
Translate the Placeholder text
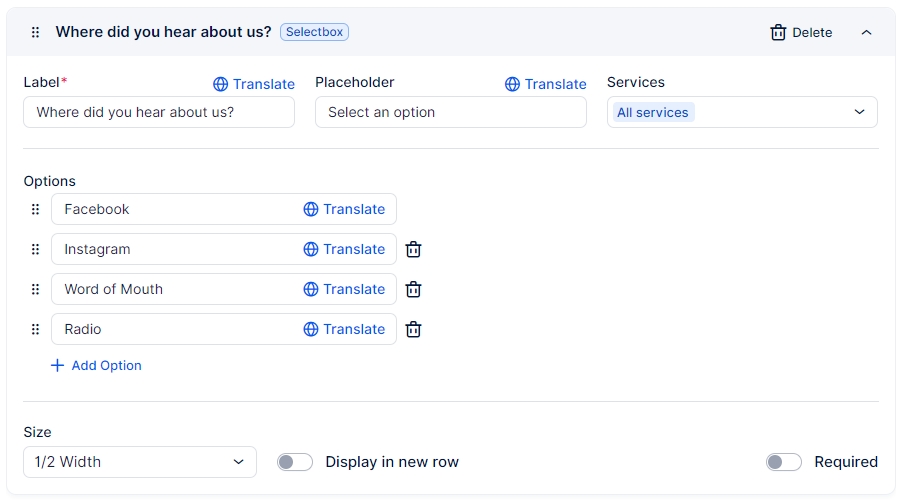click(546, 84)
